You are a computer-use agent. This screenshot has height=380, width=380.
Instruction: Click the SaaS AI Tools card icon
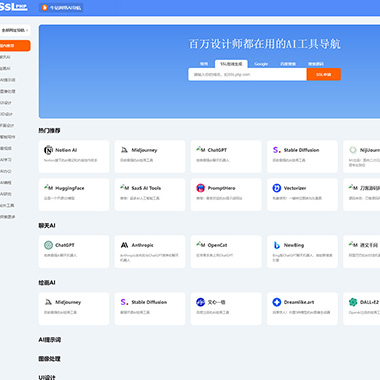coord(125,188)
